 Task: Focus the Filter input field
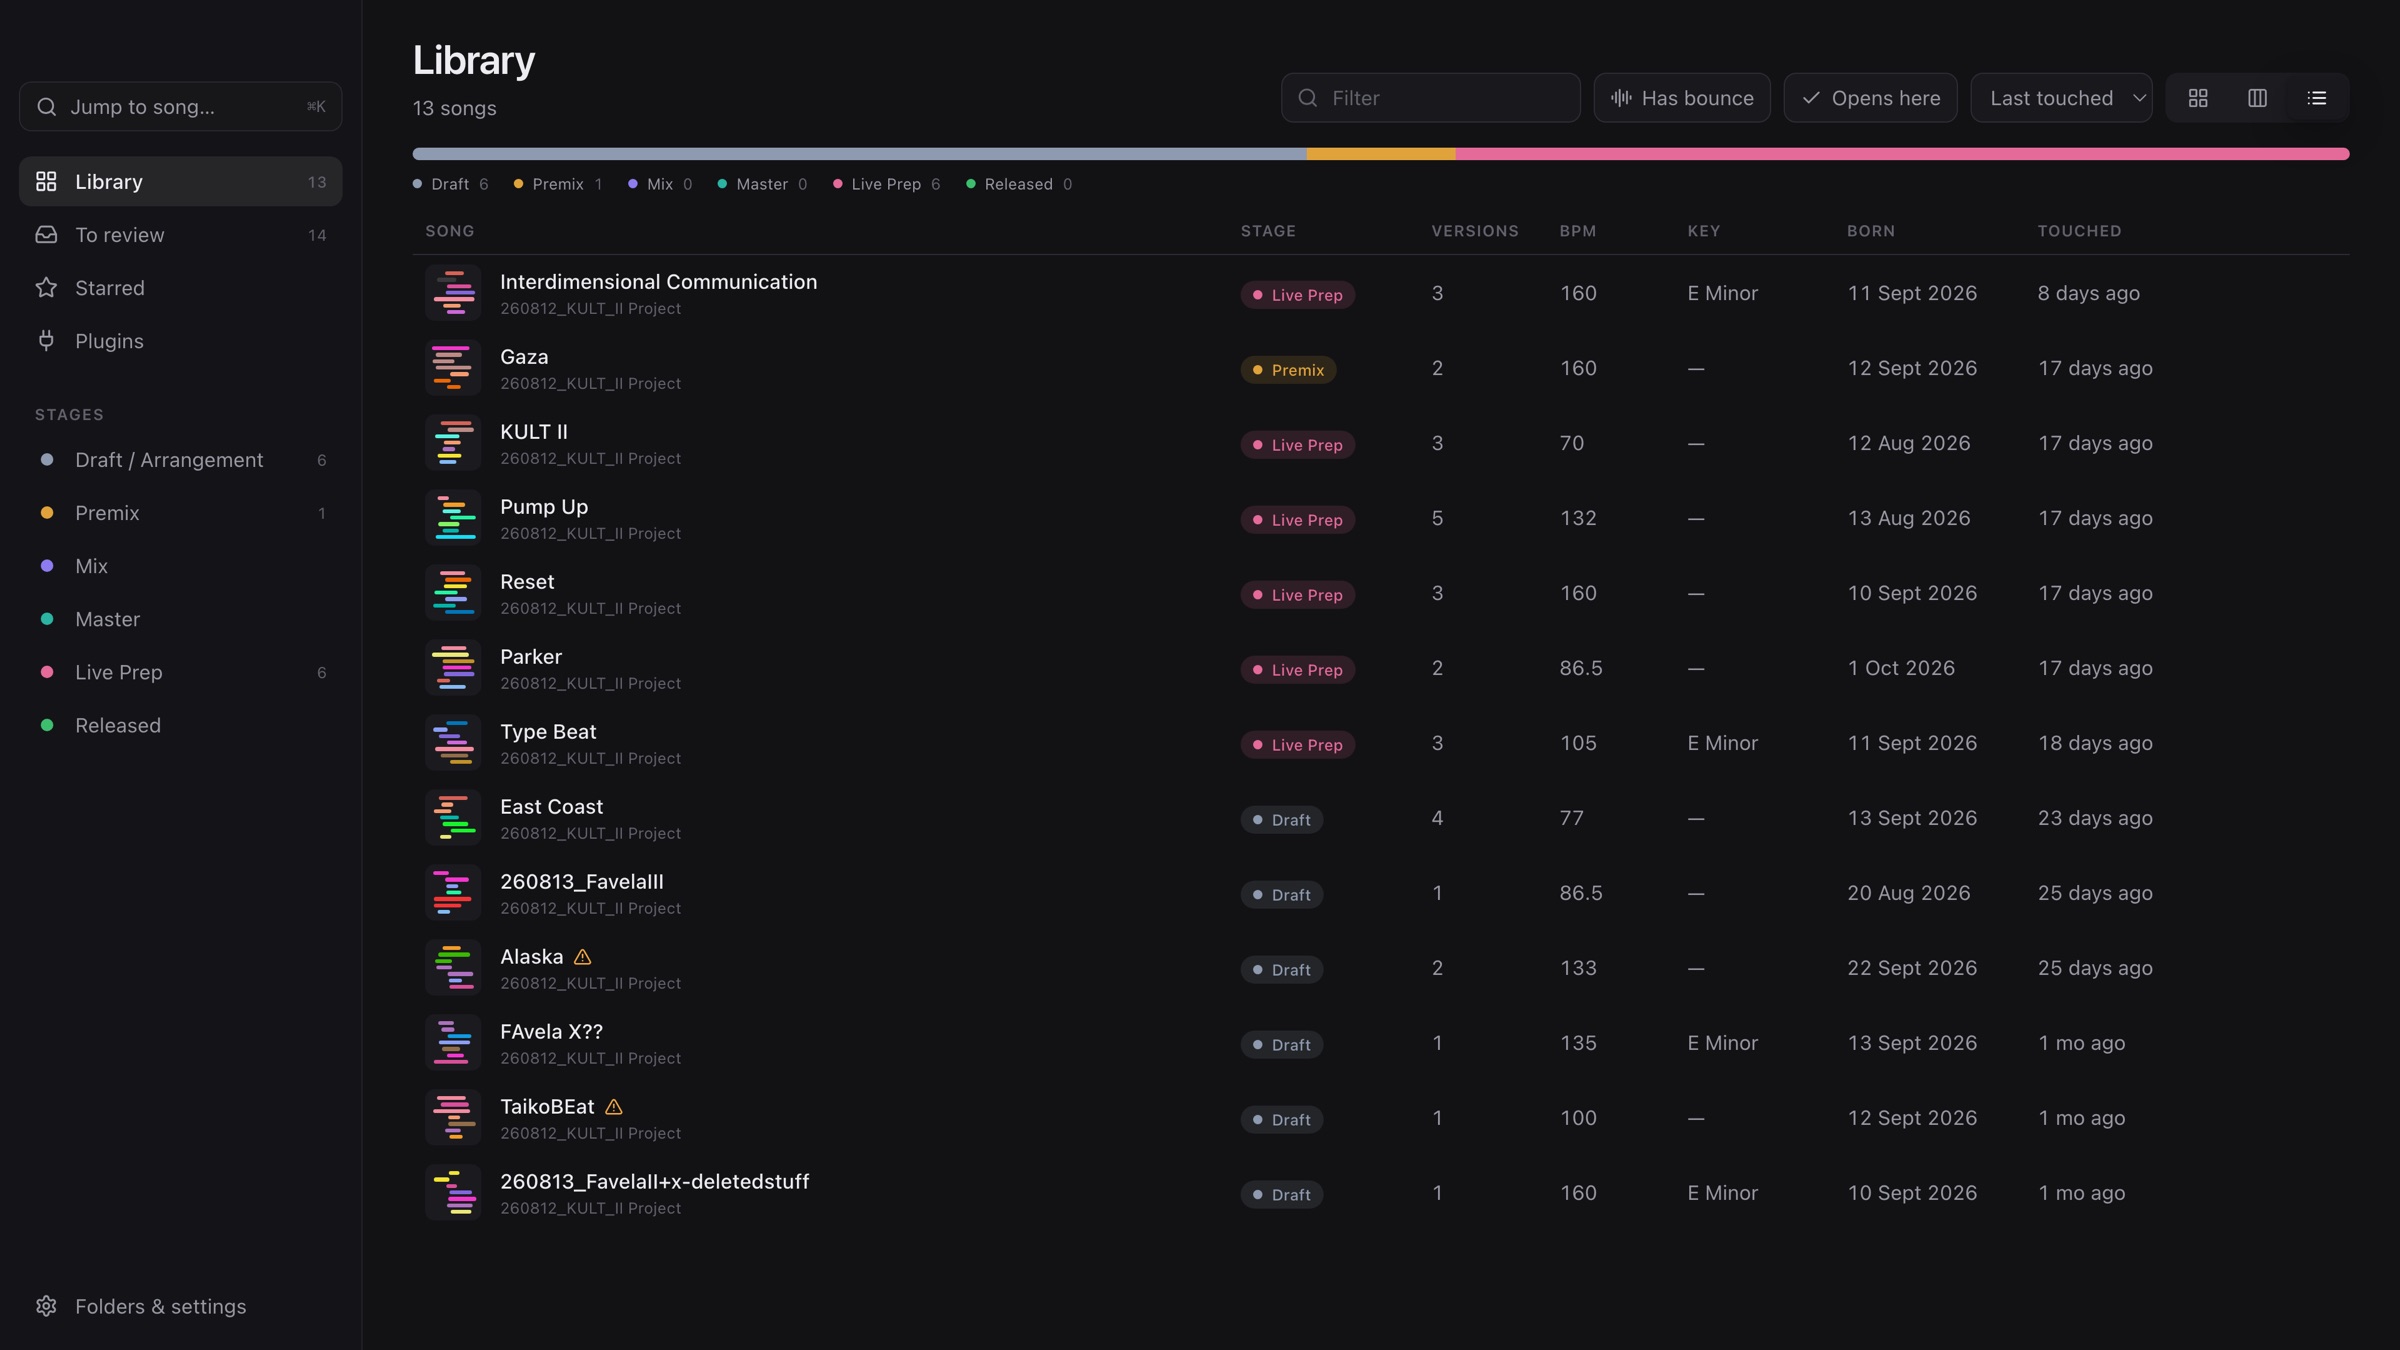1430,98
